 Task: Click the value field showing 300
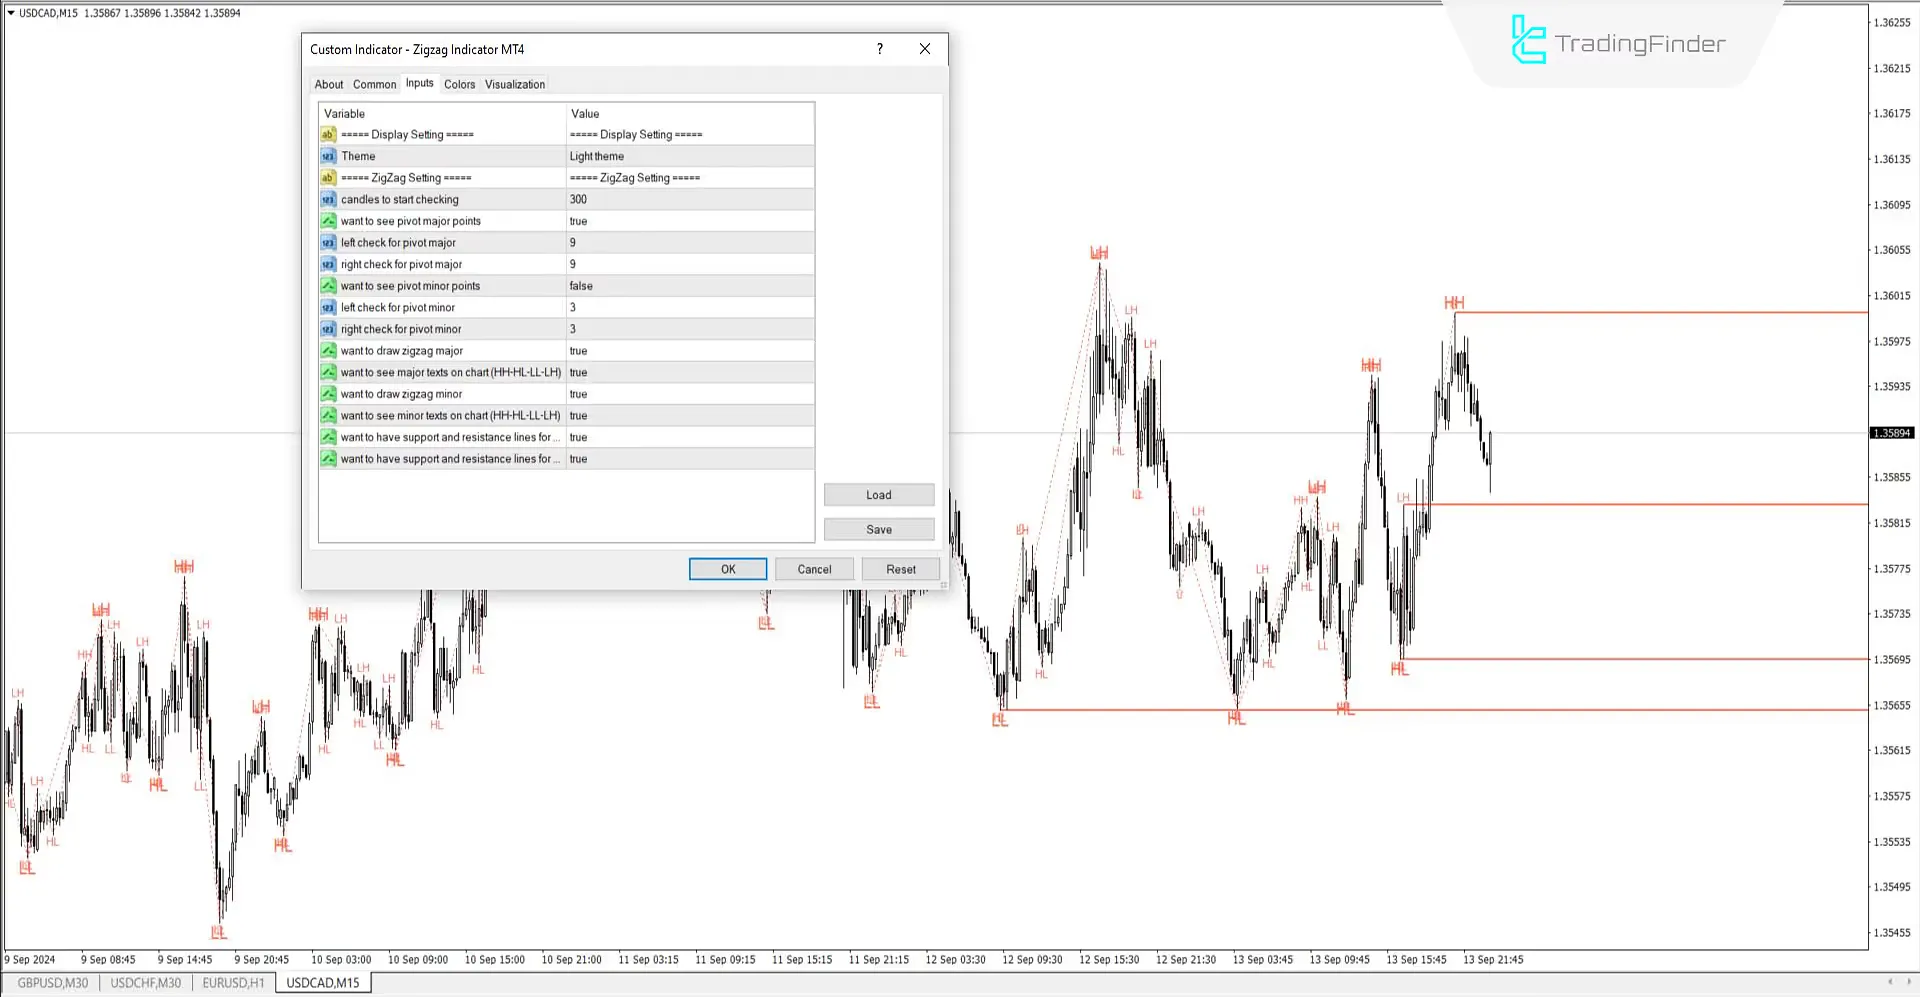click(x=690, y=199)
